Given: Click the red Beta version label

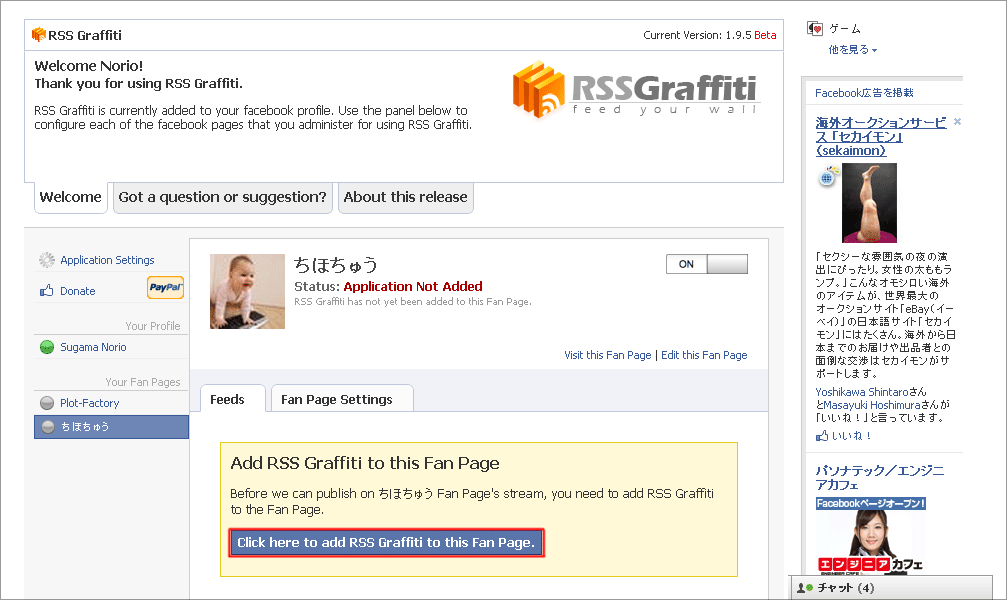Looking at the screenshot, I should click(765, 35).
